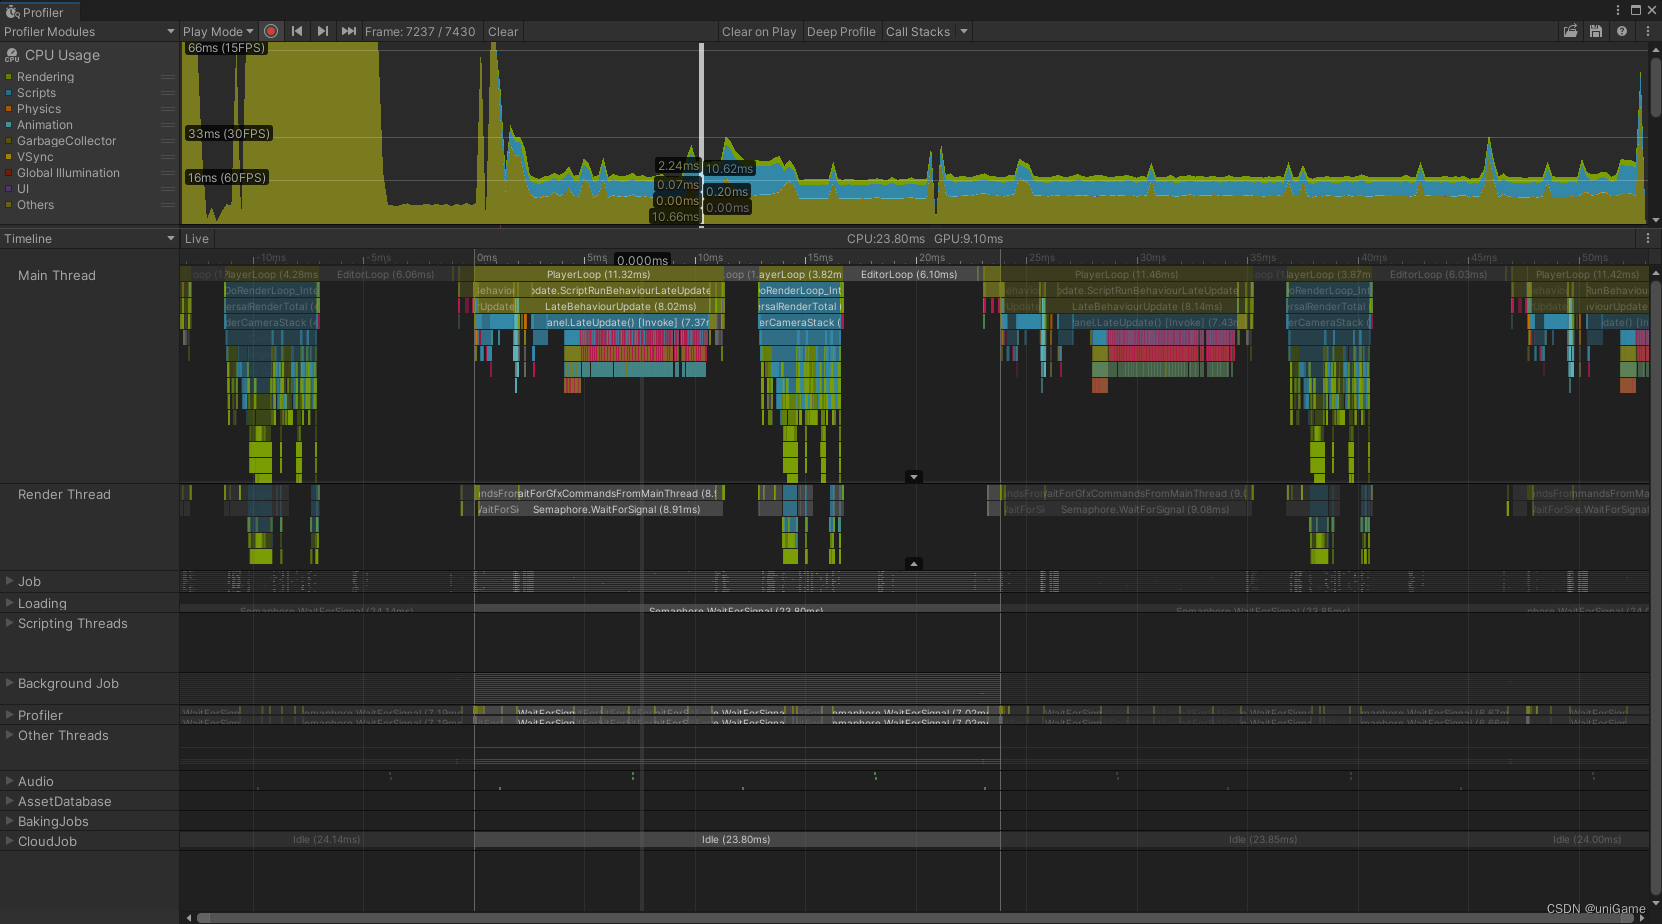Screen dimensions: 1662x924
Task: Select LateBehaviourUpdate (8.02ms) sample
Action: pyautogui.click(x=620, y=306)
